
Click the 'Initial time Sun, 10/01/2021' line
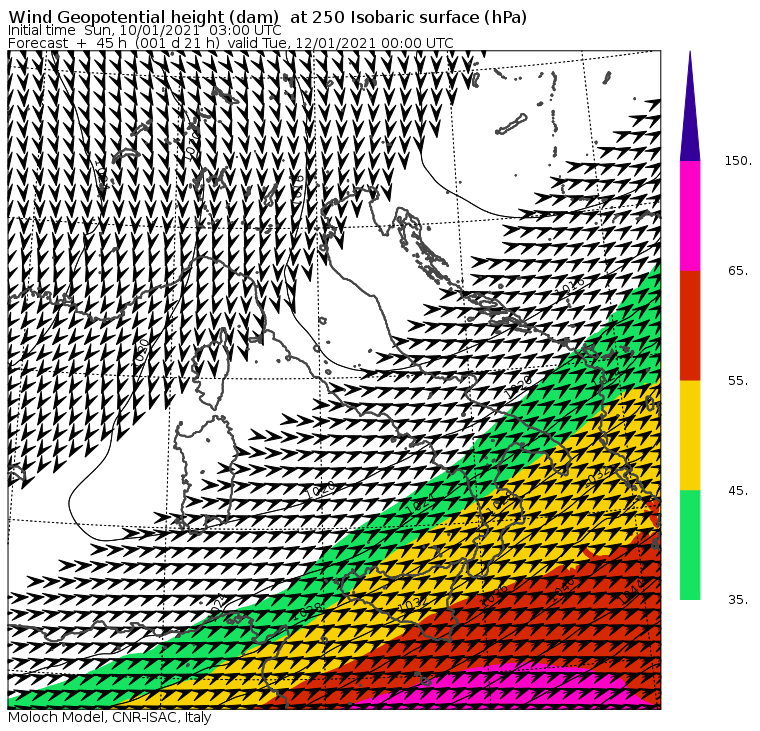[144, 30]
